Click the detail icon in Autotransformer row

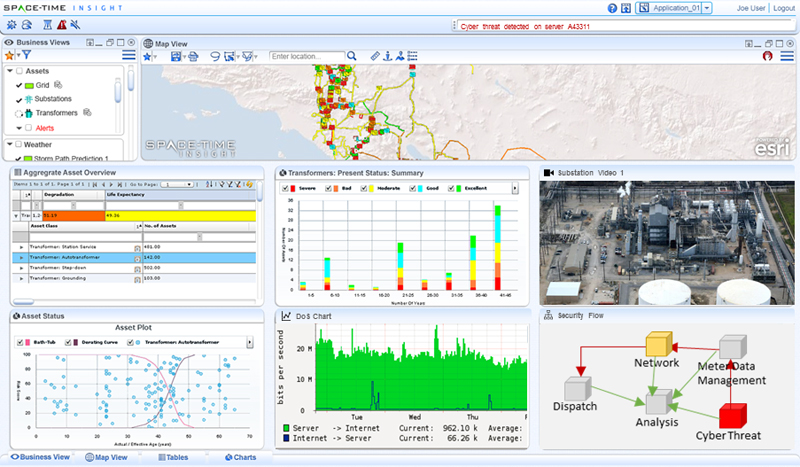point(137,259)
